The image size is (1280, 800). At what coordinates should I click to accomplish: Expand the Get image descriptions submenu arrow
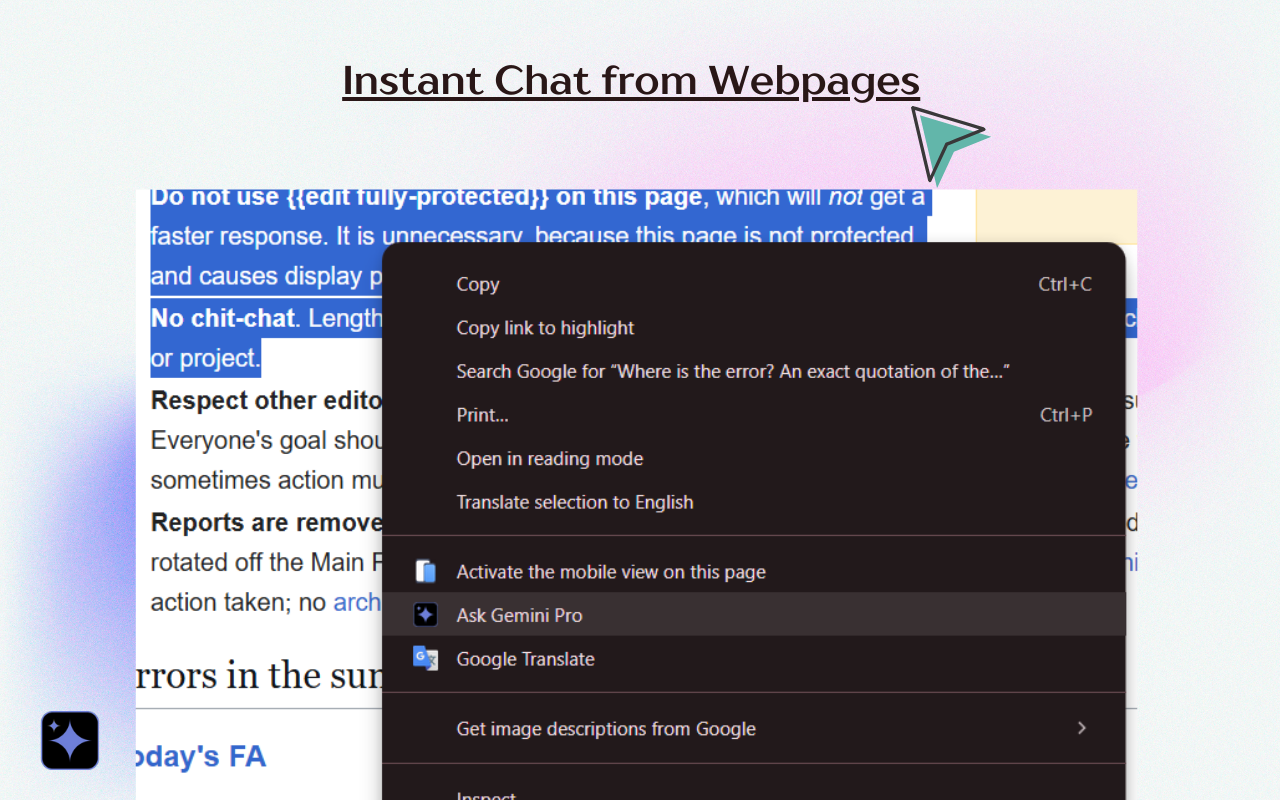pos(1081,729)
